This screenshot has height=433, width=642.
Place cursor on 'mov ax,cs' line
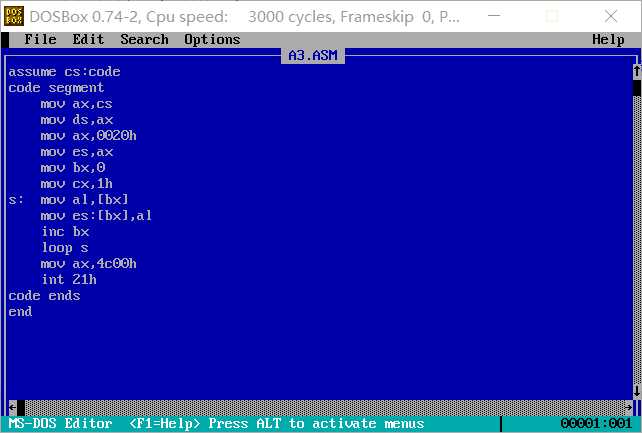point(76,104)
